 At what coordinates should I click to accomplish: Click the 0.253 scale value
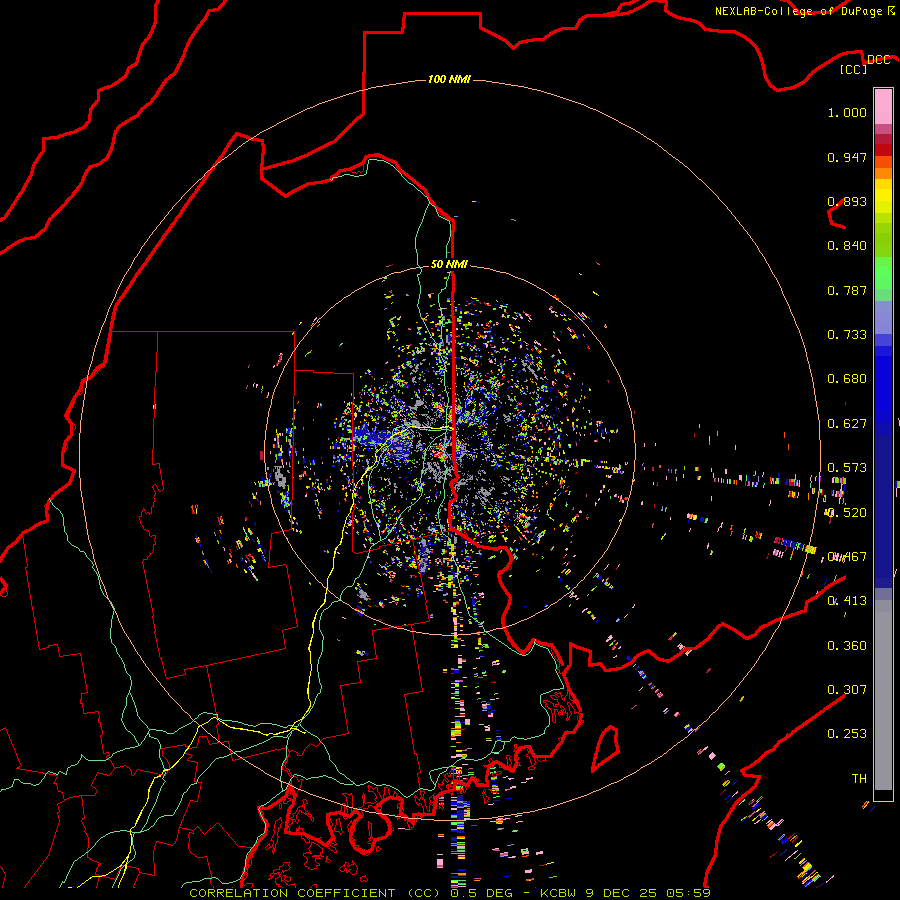pos(847,734)
